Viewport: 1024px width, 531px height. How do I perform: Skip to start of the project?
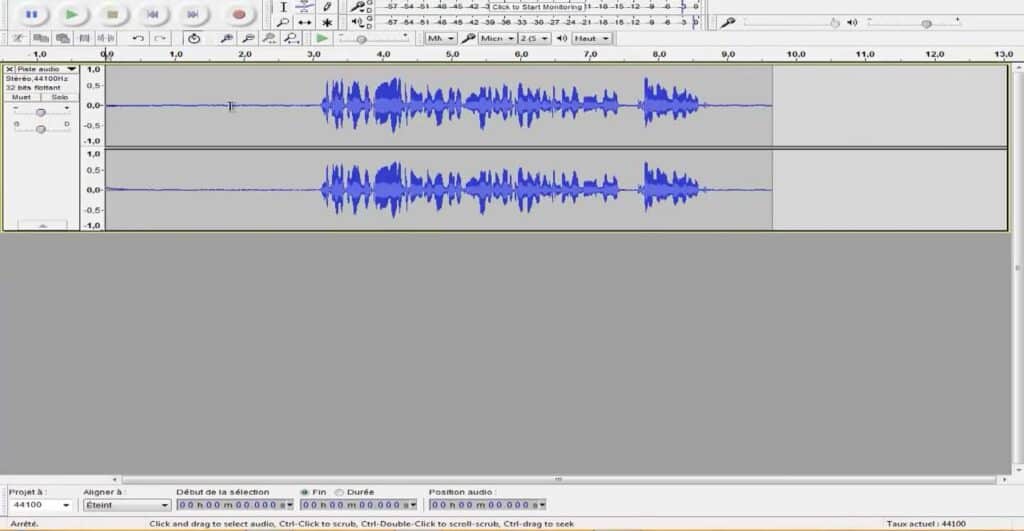point(153,13)
